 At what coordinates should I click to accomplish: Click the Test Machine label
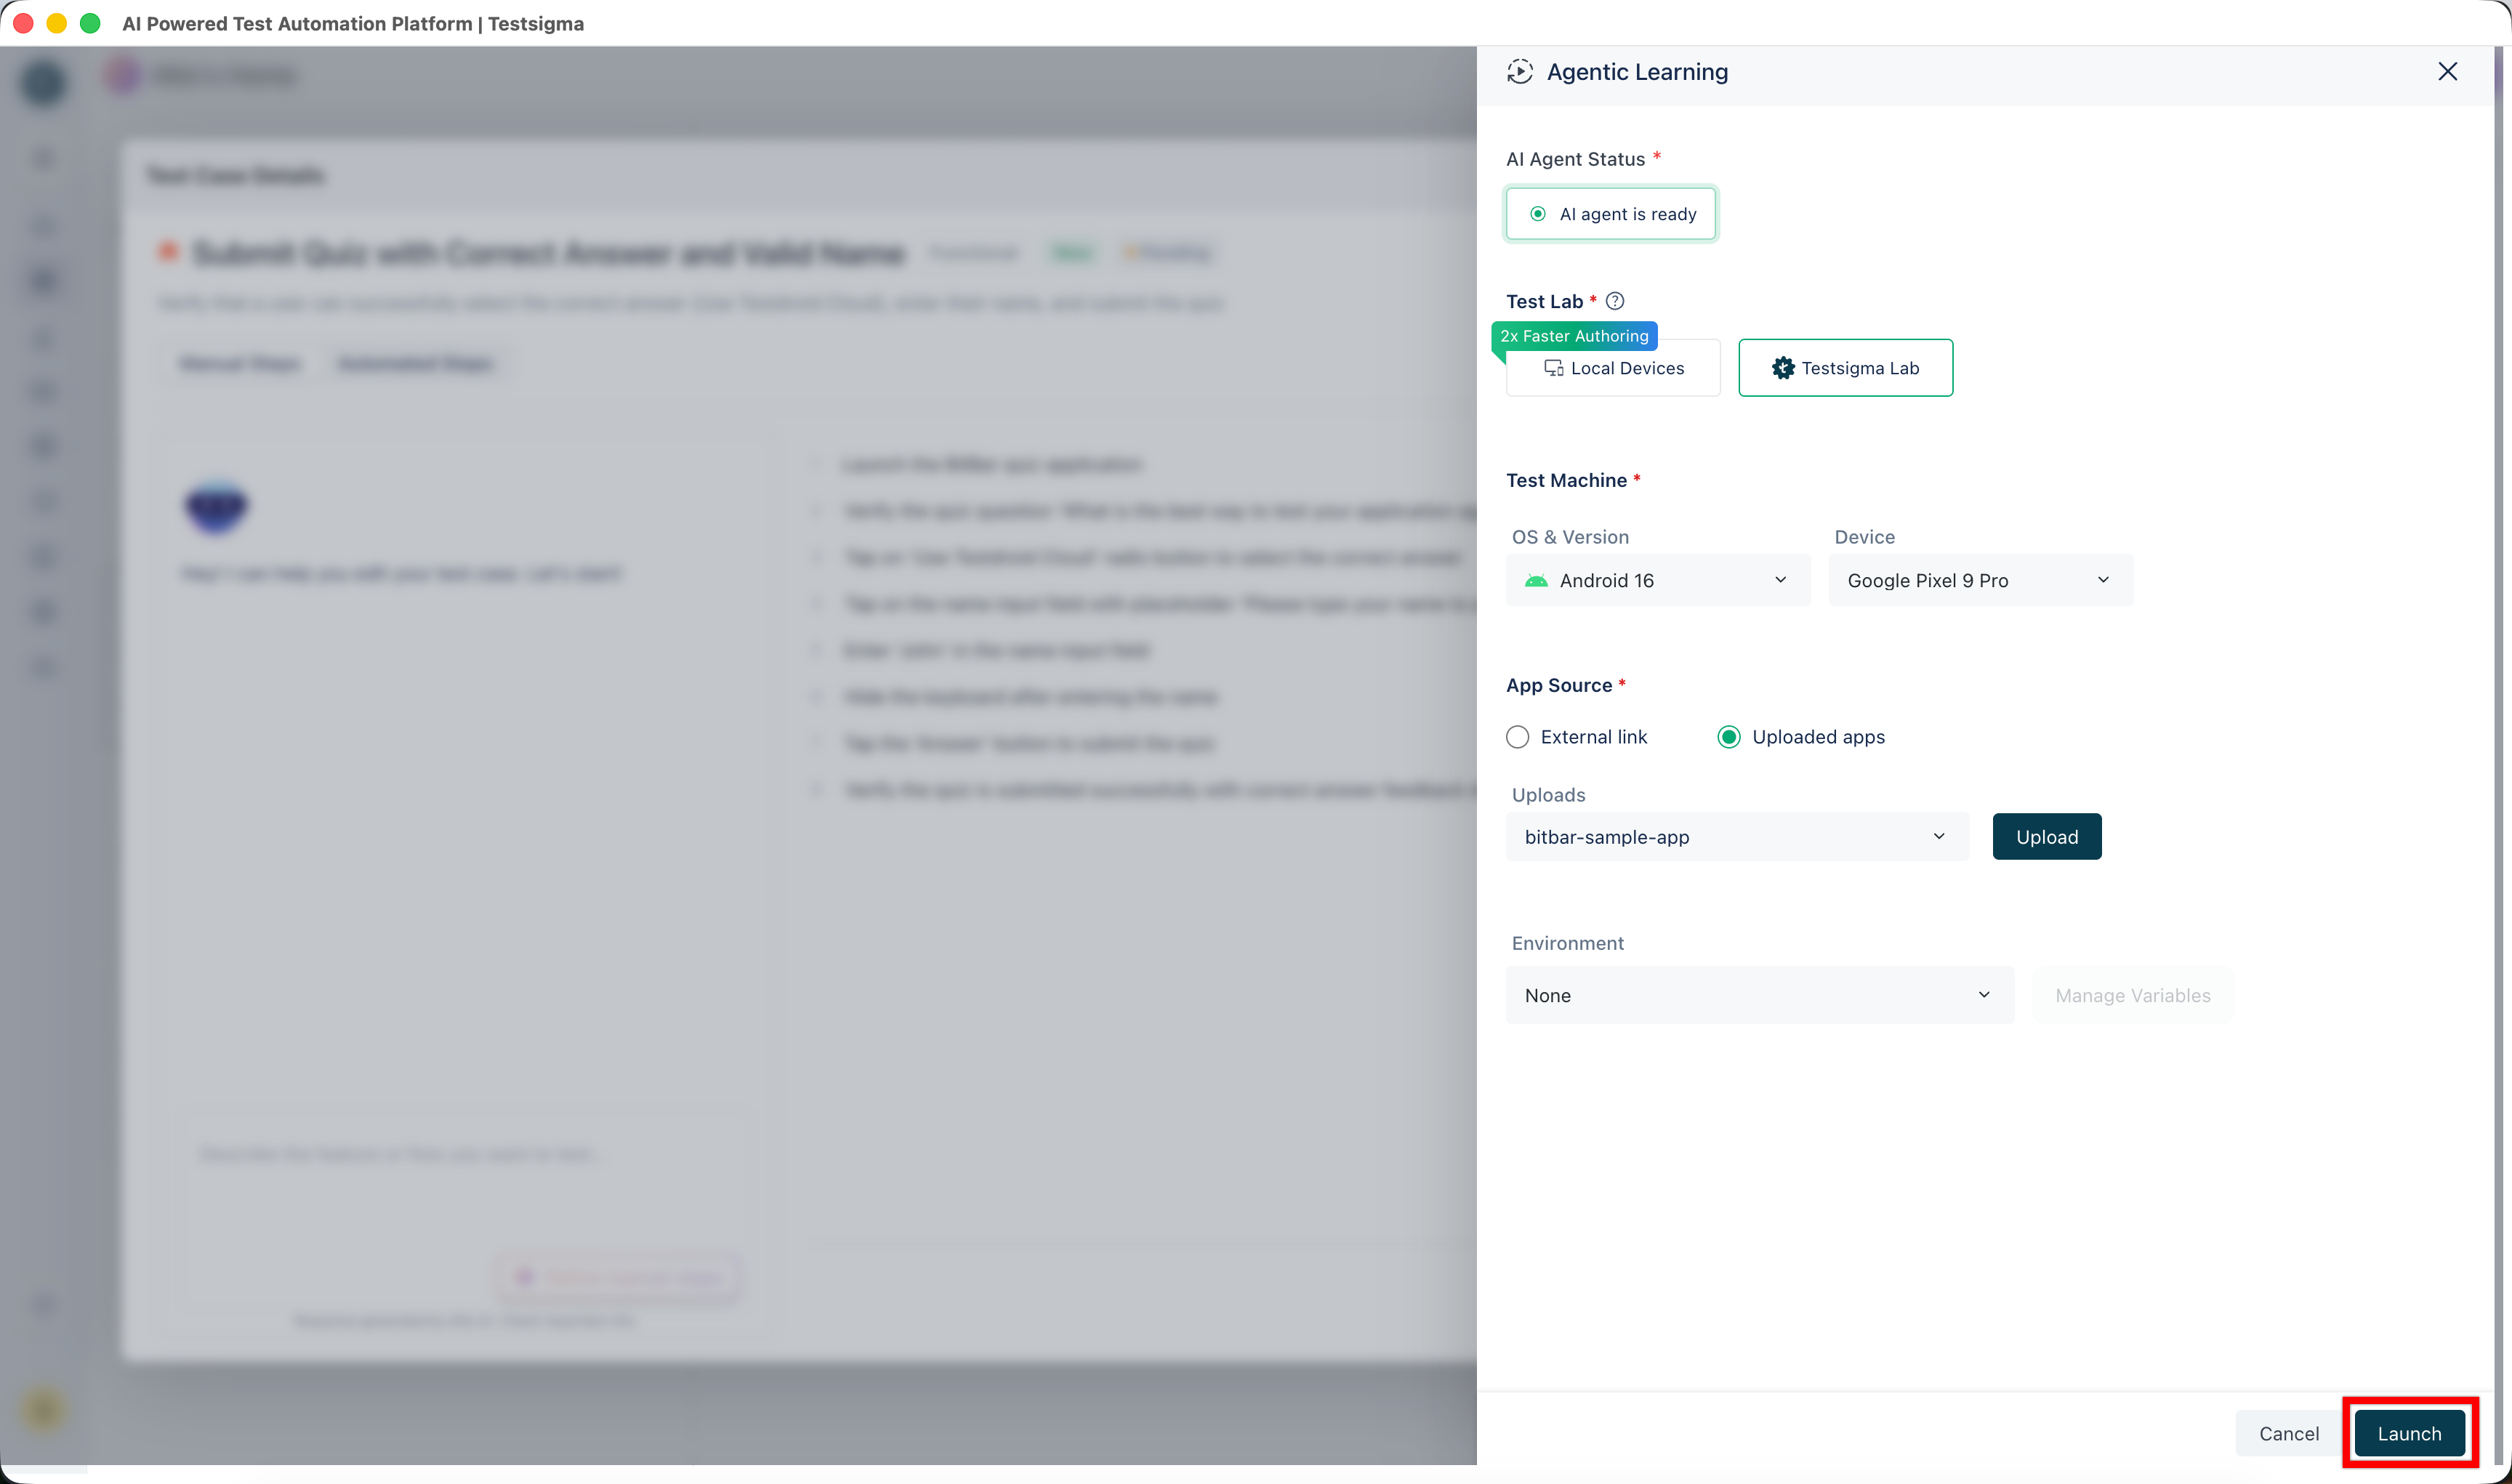pyautogui.click(x=1566, y=480)
